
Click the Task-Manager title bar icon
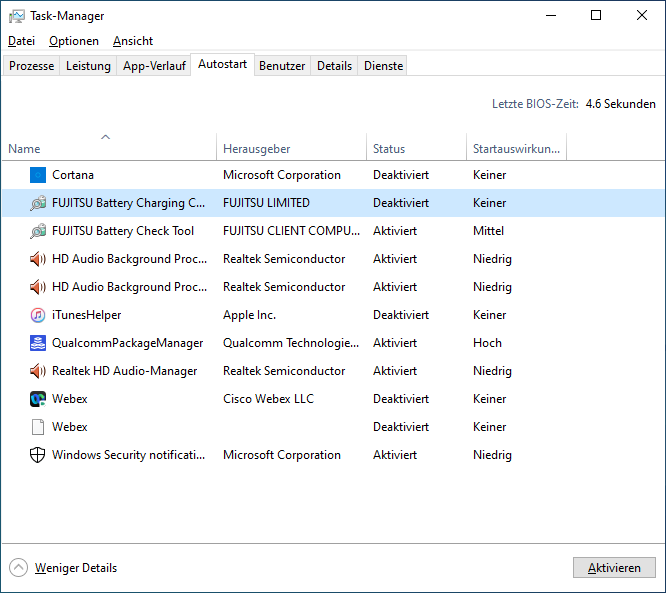[x=17, y=16]
